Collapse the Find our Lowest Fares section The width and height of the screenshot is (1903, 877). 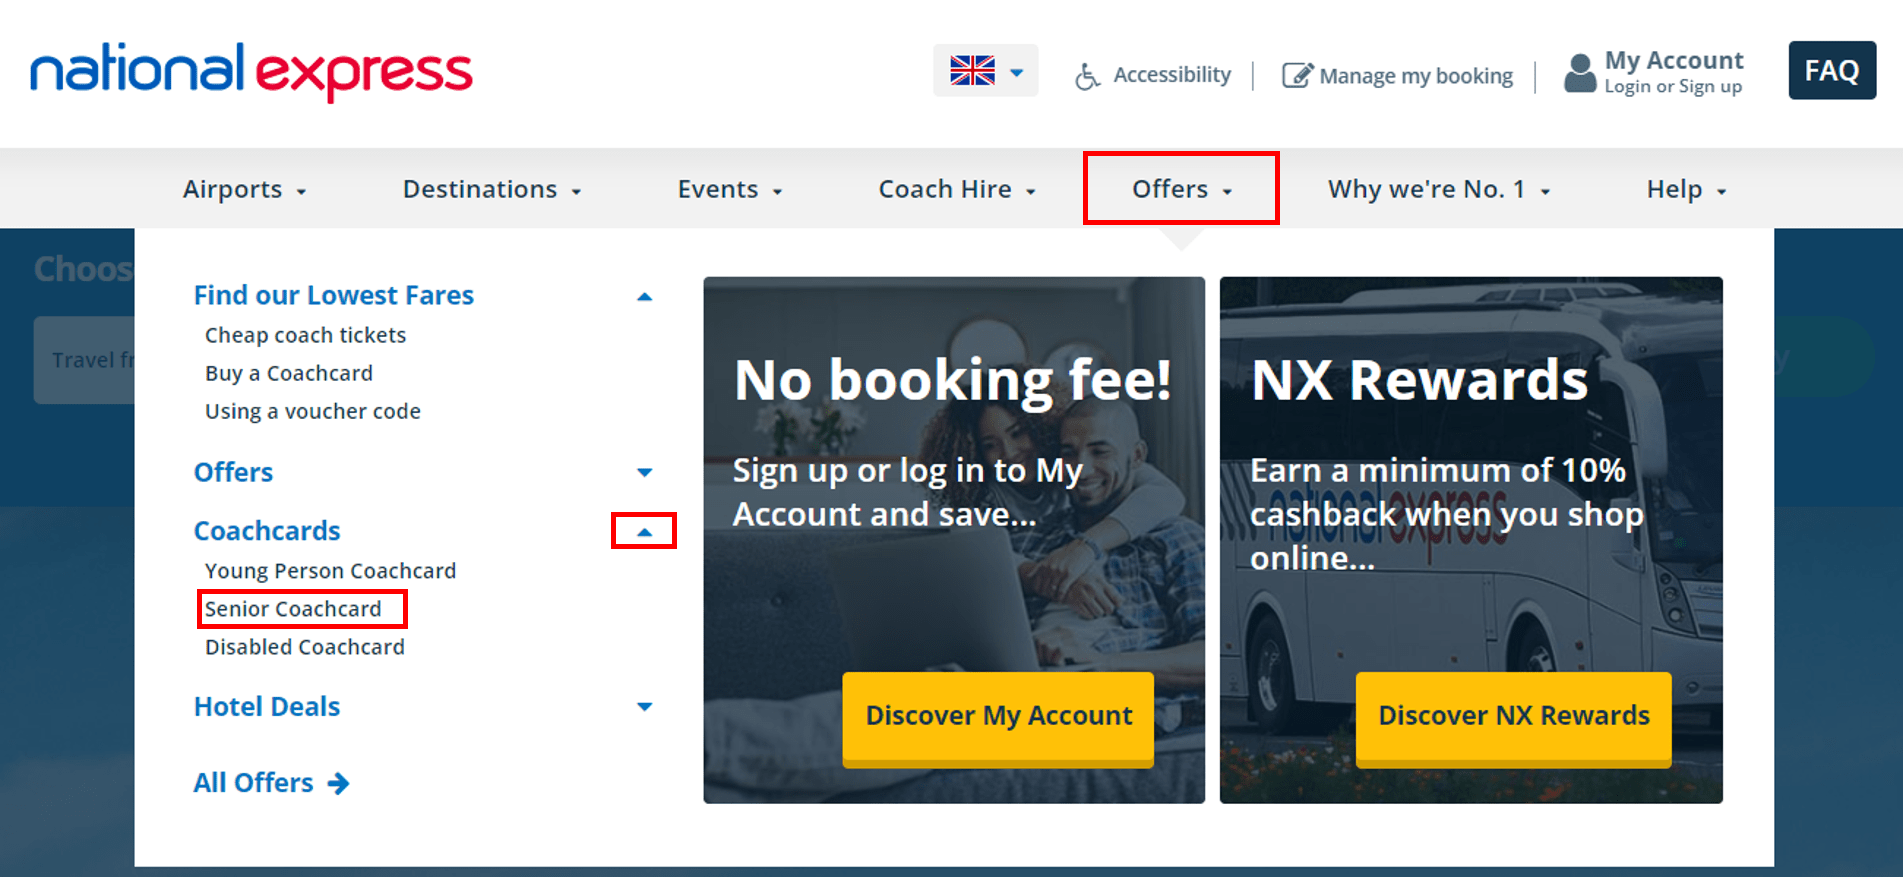[644, 297]
